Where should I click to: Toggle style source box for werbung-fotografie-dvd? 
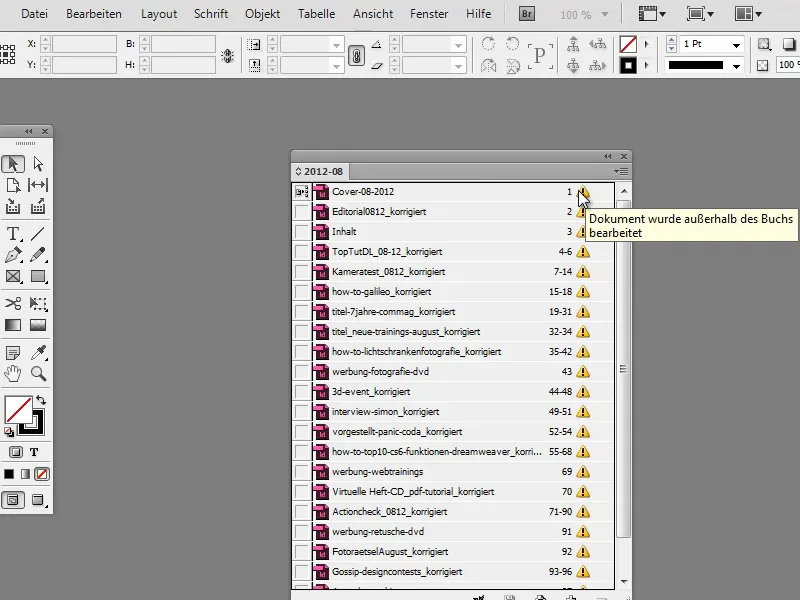point(303,371)
